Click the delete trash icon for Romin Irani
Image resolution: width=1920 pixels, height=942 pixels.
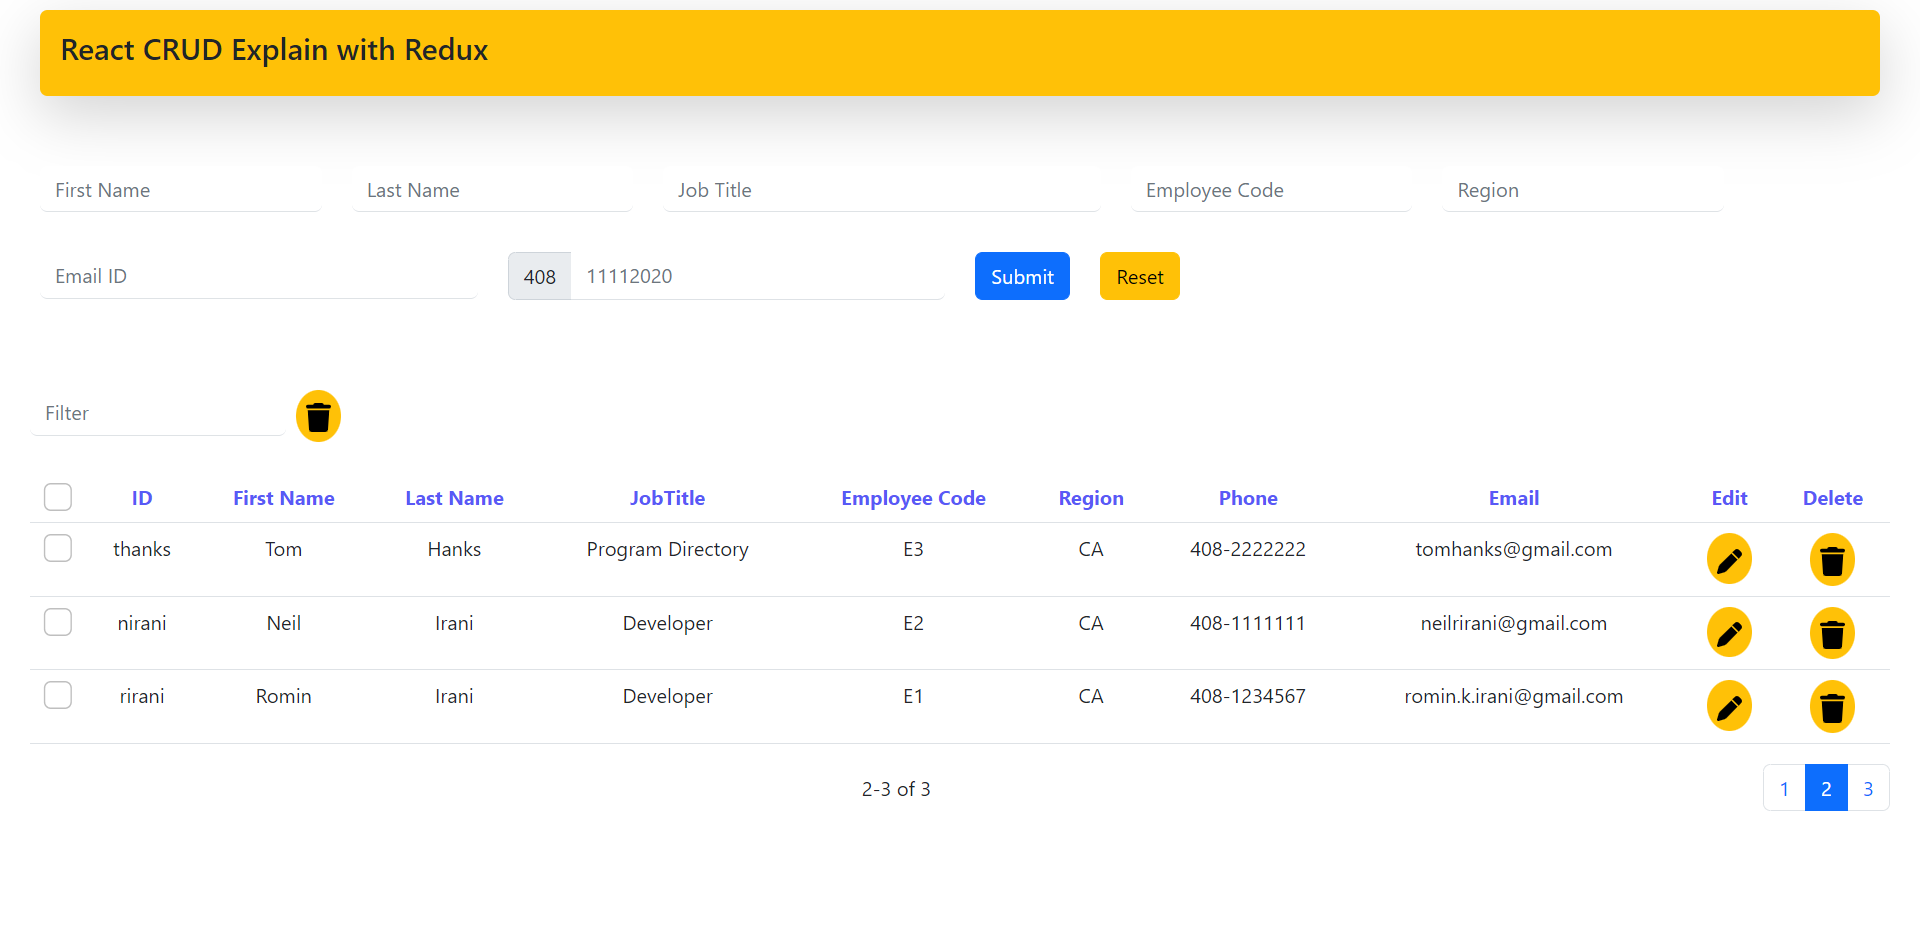(x=1832, y=706)
